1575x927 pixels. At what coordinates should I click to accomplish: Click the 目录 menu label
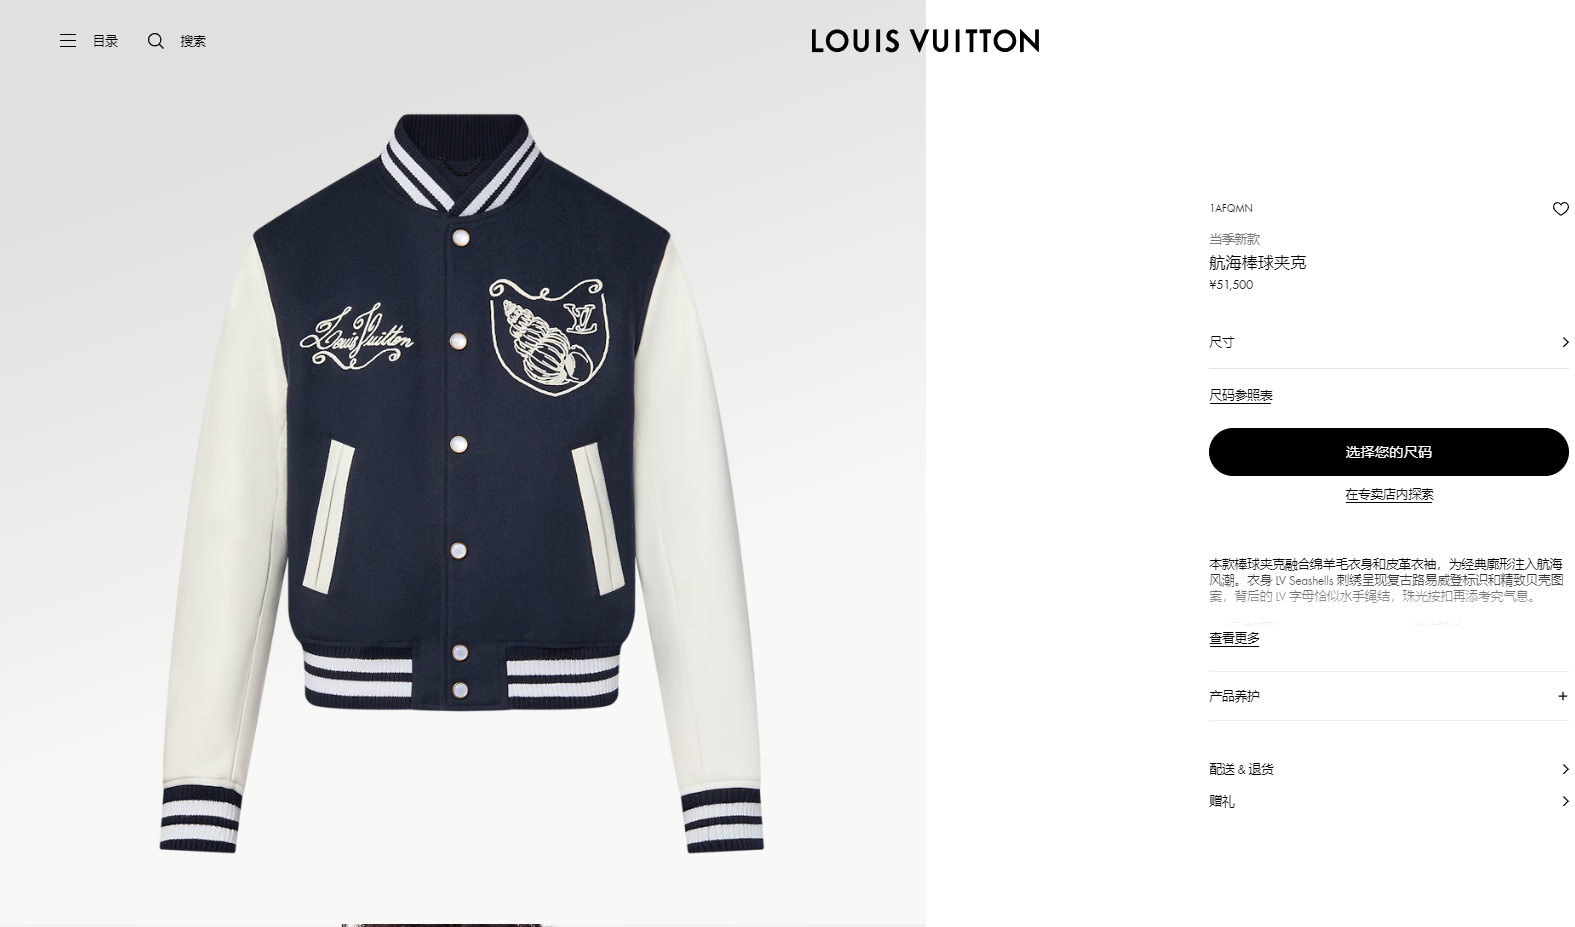tap(105, 41)
